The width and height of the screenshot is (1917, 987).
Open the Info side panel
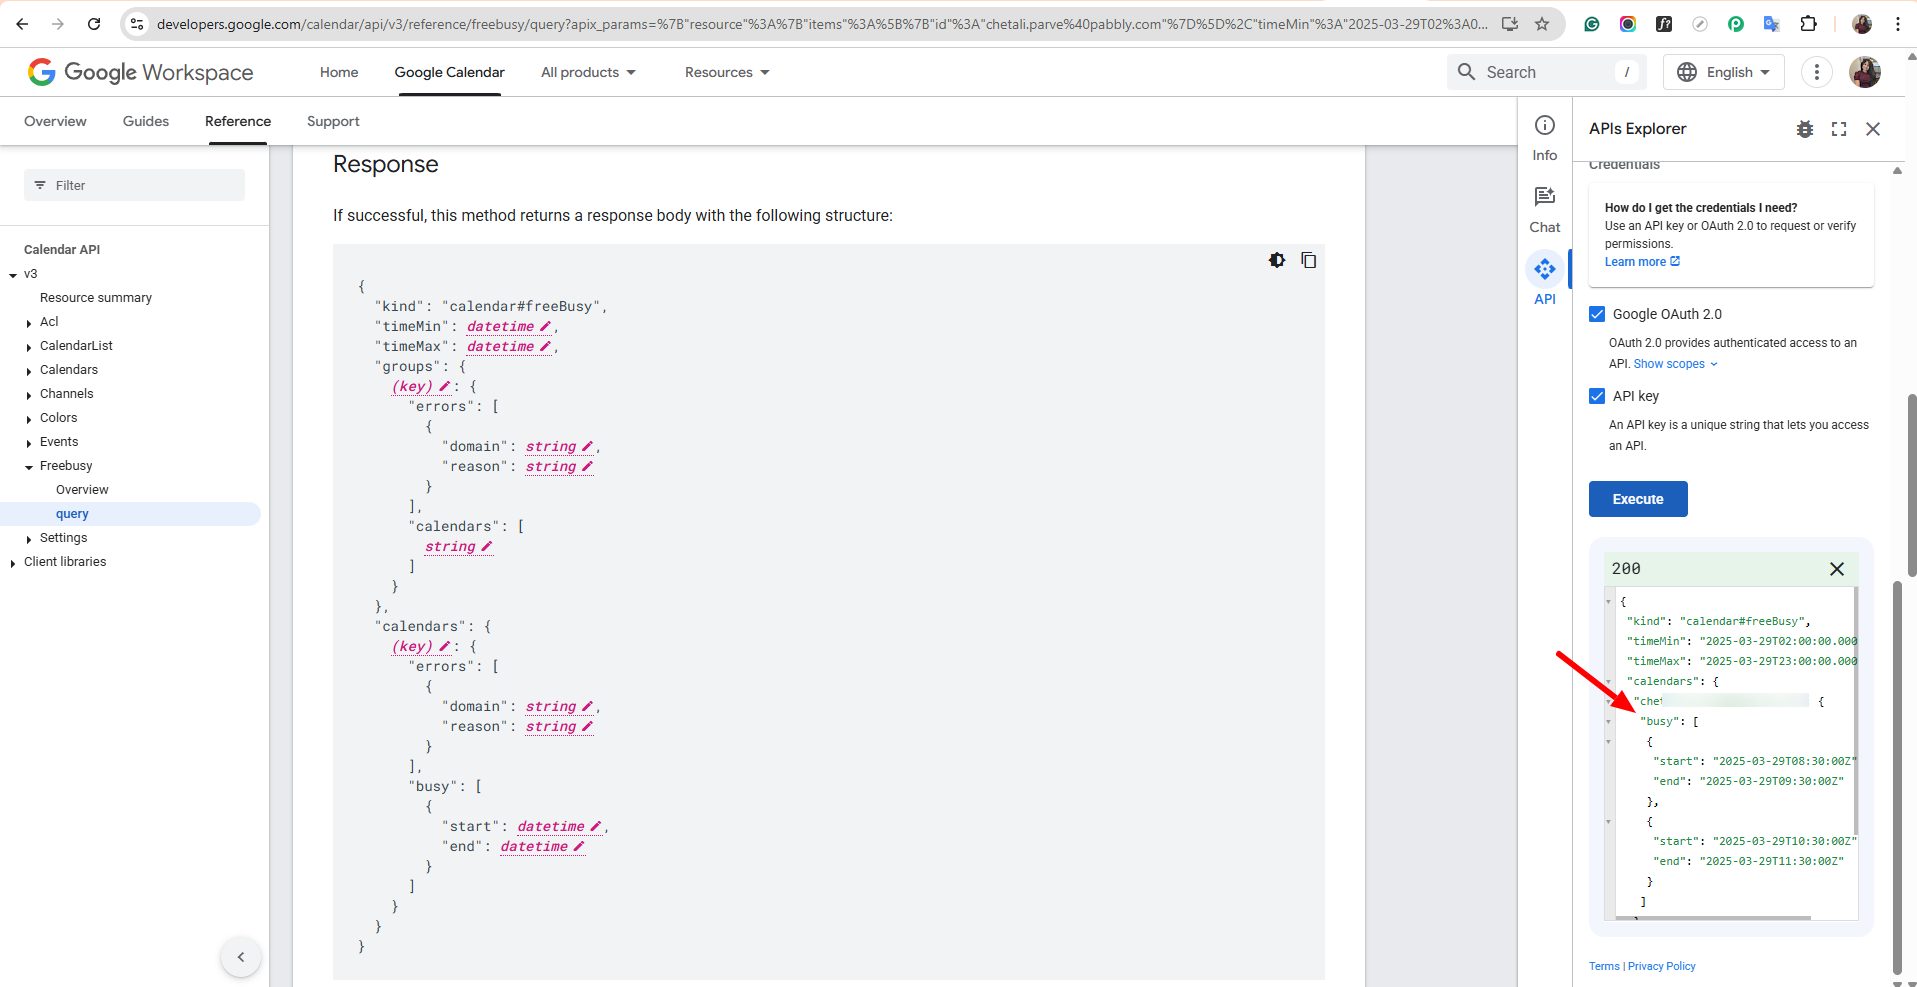pos(1545,137)
